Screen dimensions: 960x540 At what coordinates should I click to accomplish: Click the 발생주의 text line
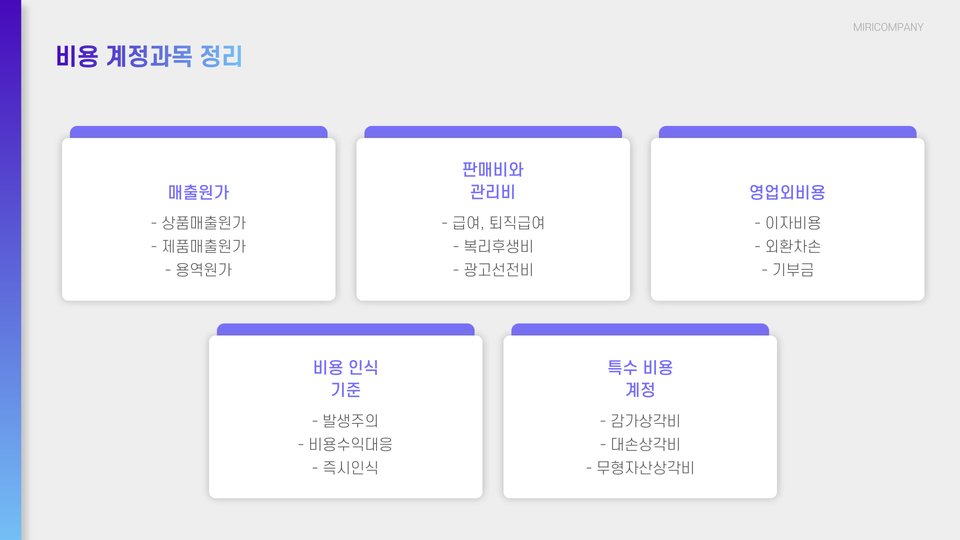point(345,421)
